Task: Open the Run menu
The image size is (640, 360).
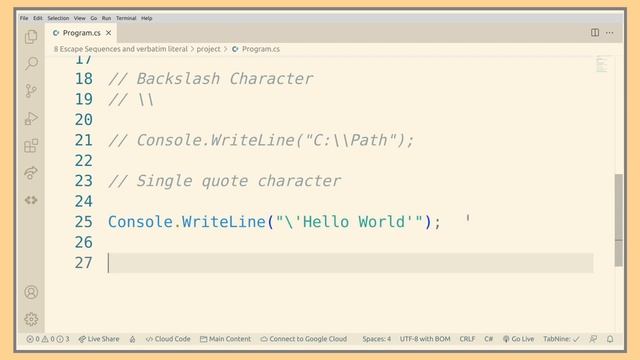Action: 107,18
